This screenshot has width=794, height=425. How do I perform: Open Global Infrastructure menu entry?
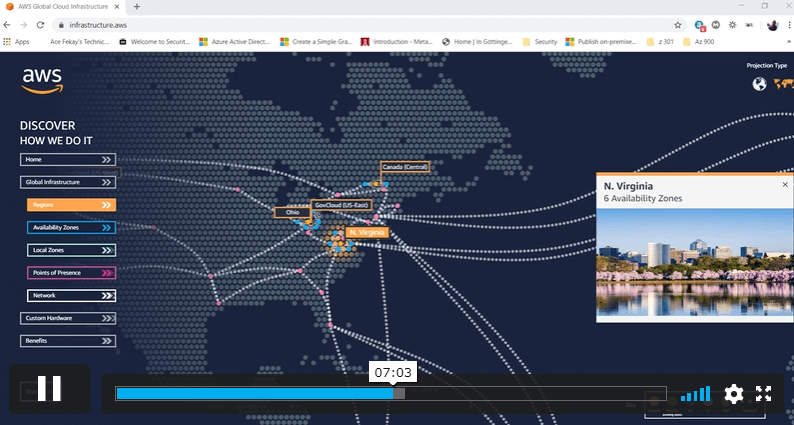[68, 182]
